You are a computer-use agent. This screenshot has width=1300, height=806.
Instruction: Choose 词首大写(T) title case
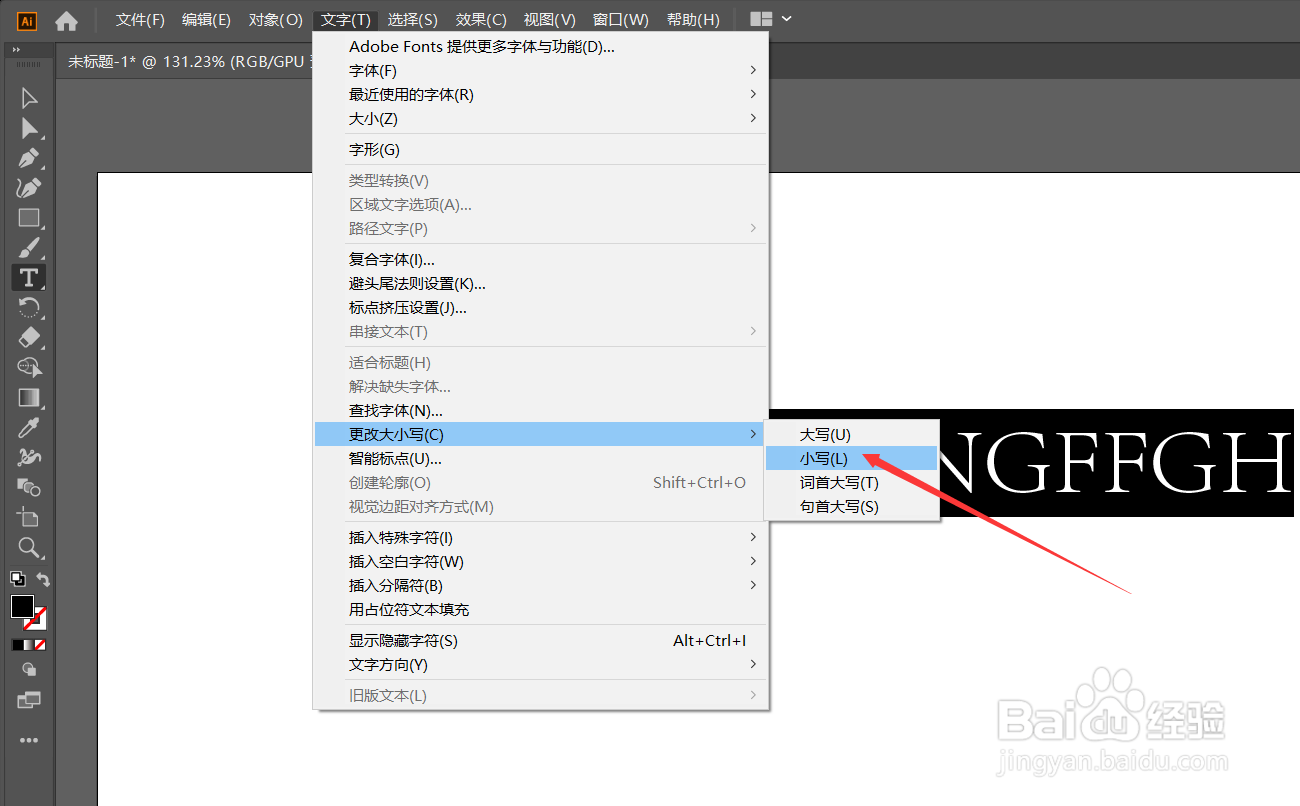click(x=851, y=482)
